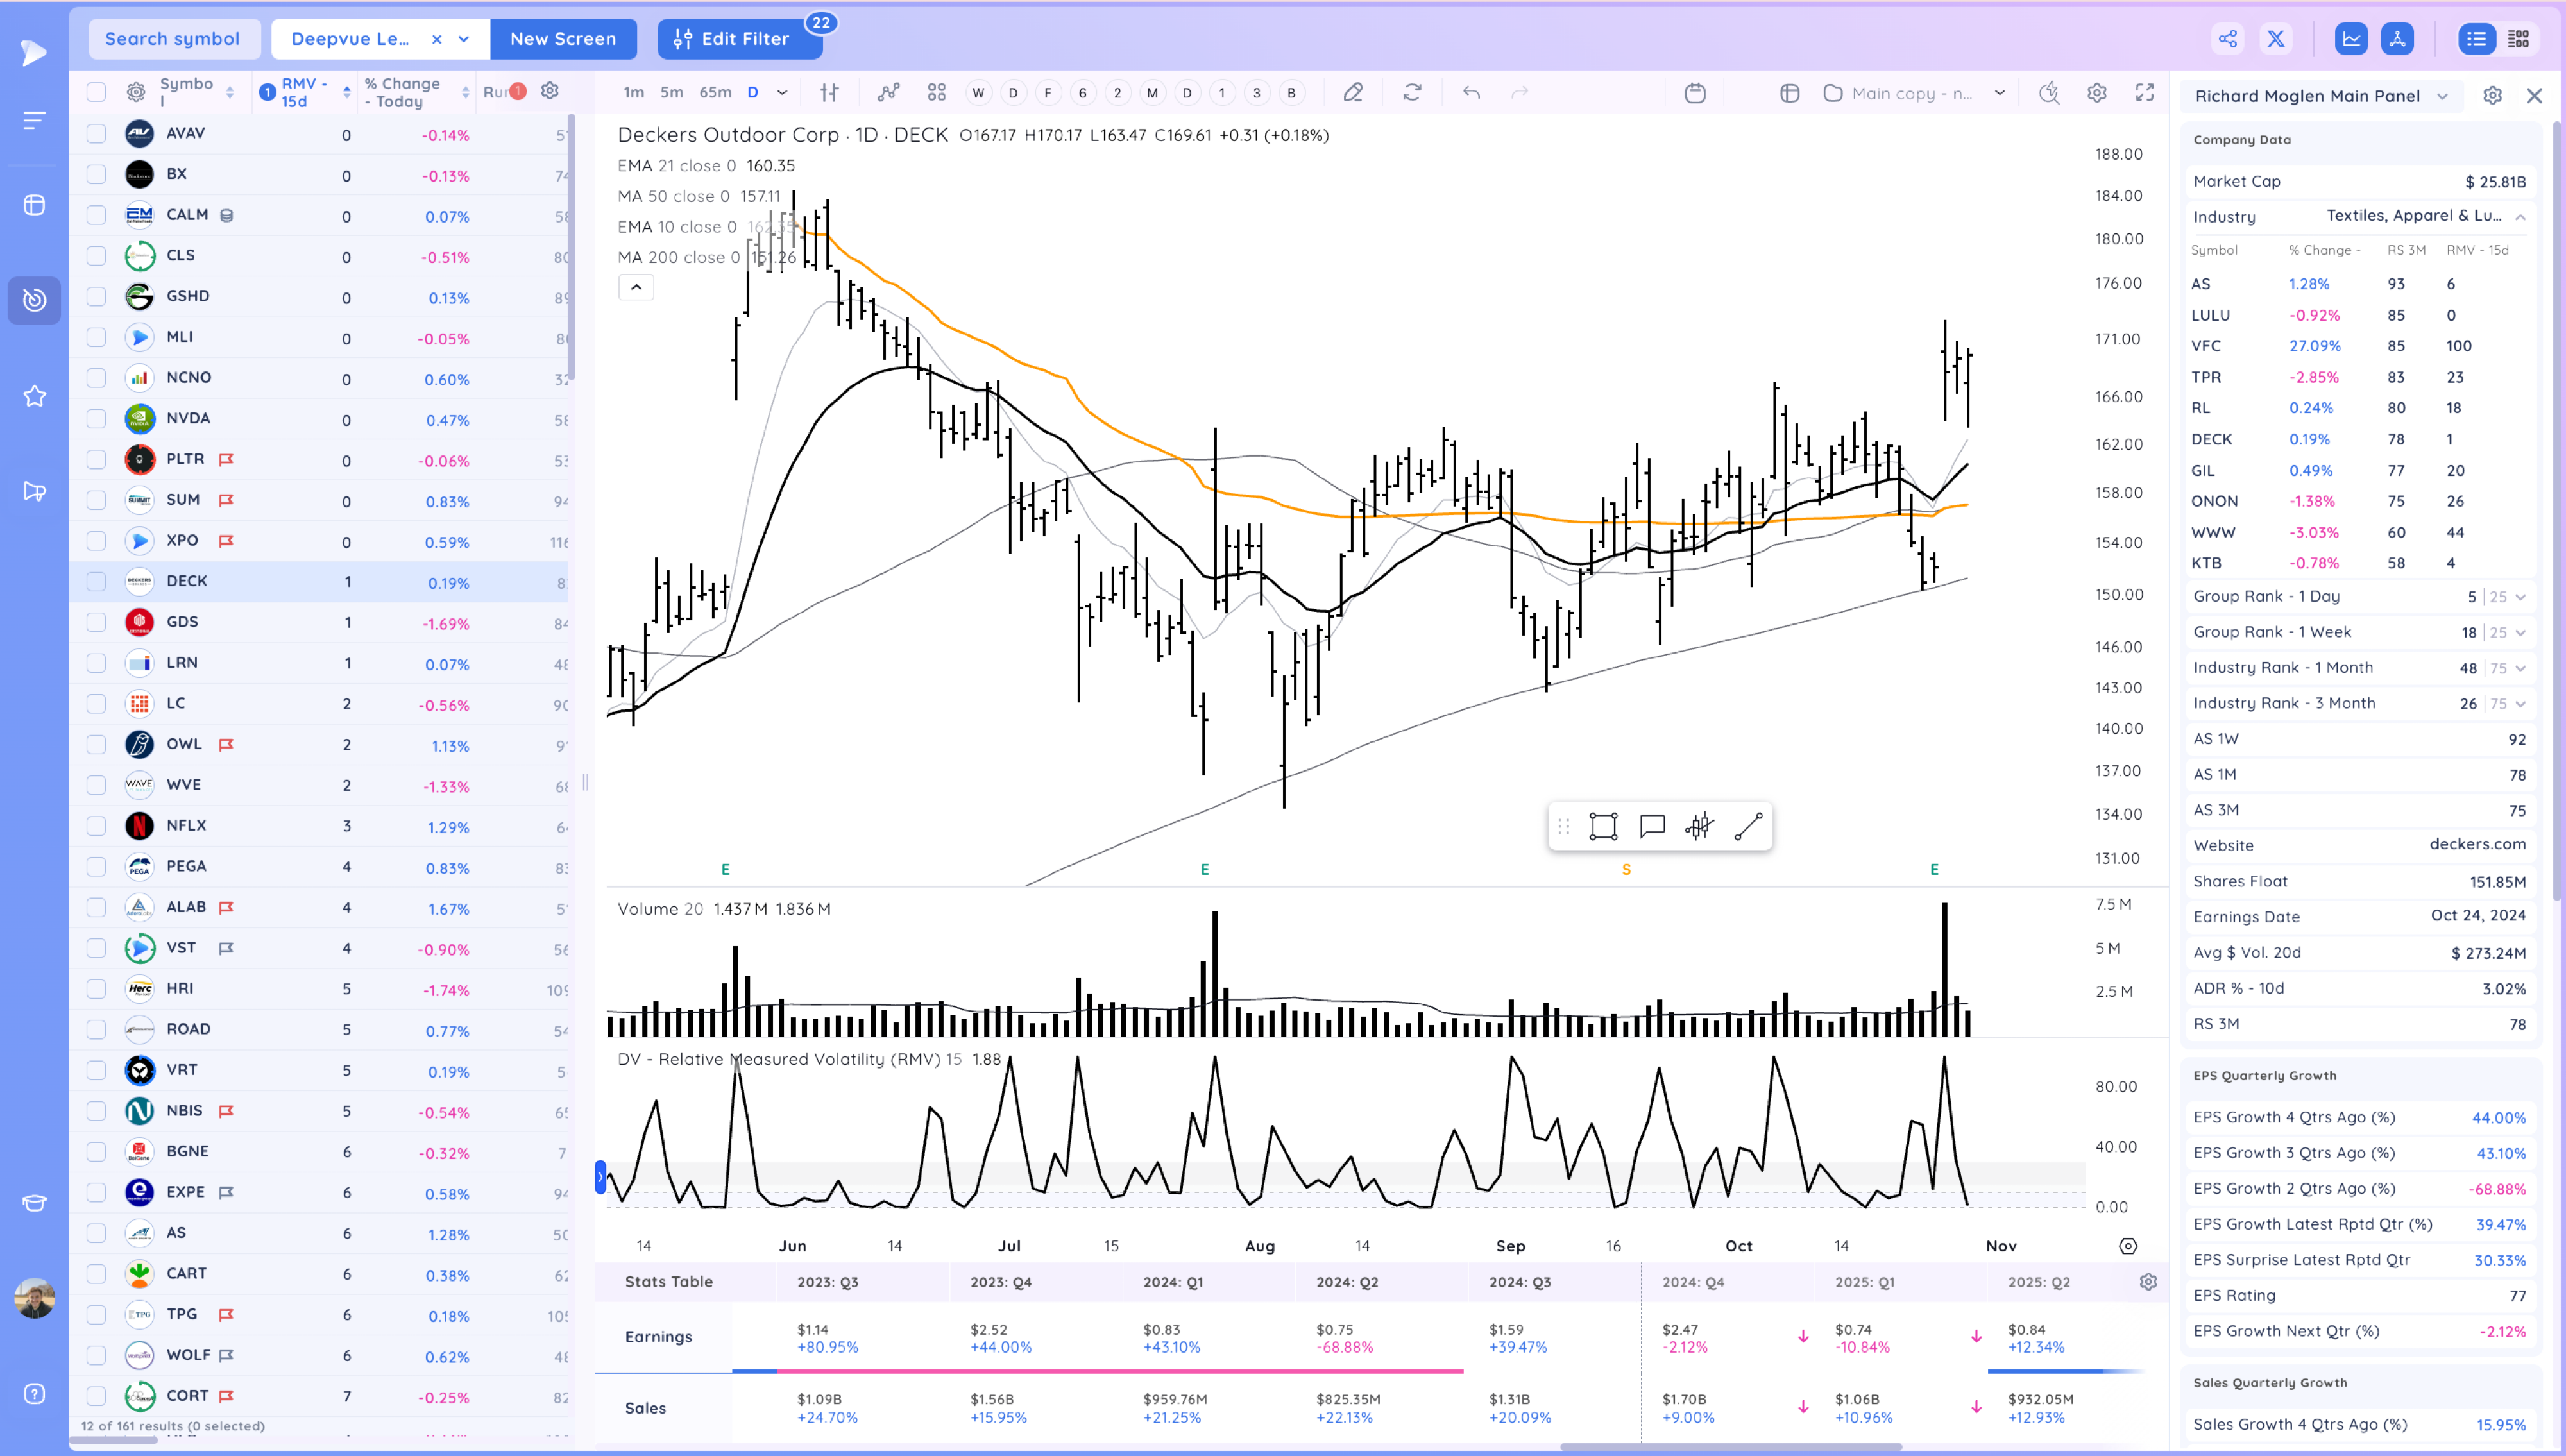Open the favorites star in sidebar

pyautogui.click(x=35, y=396)
